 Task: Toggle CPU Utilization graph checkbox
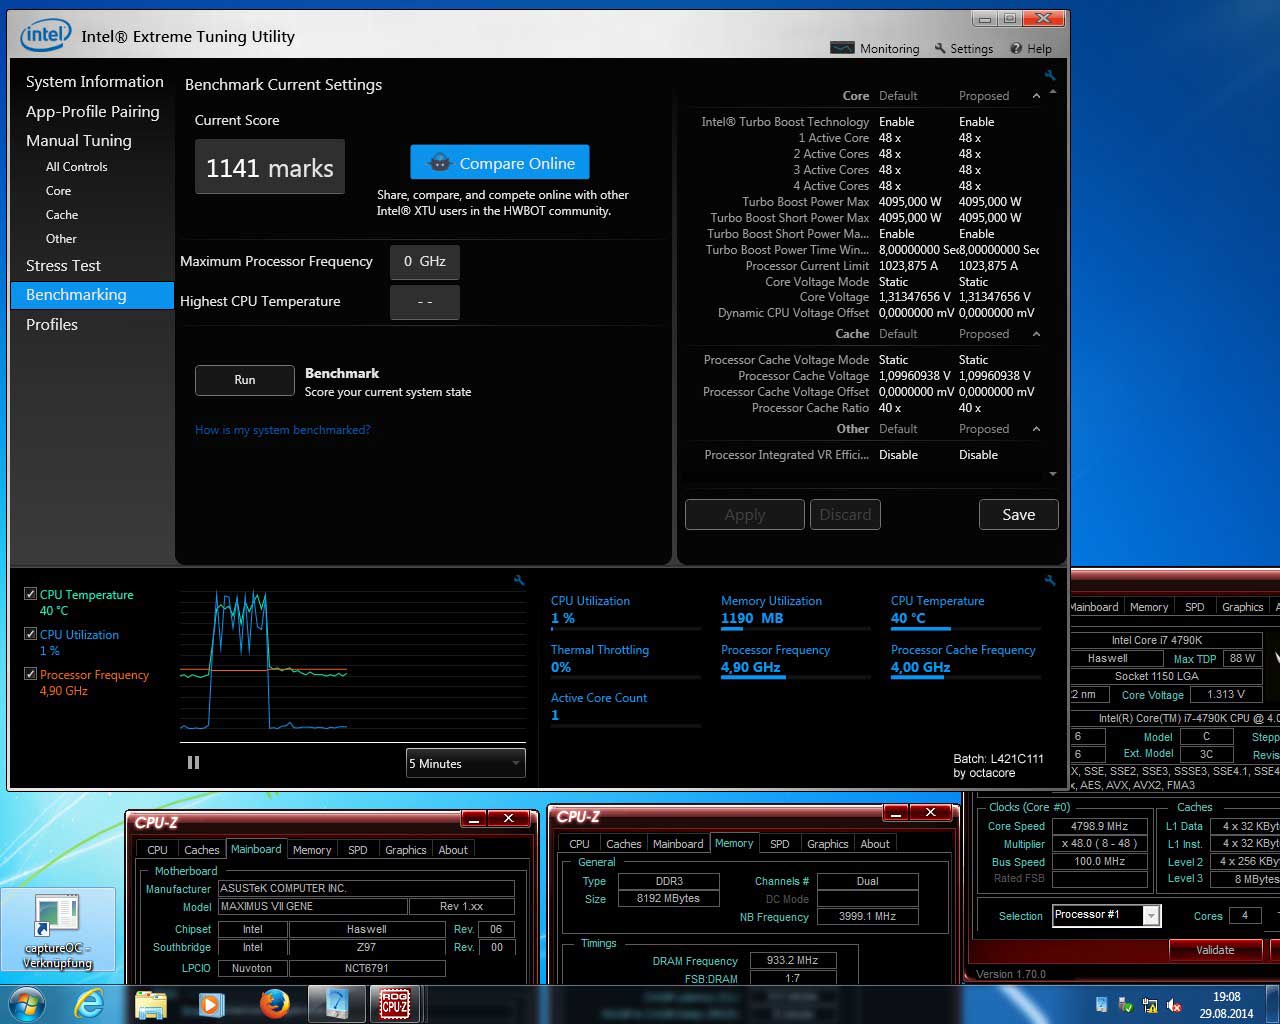pyautogui.click(x=30, y=634)
